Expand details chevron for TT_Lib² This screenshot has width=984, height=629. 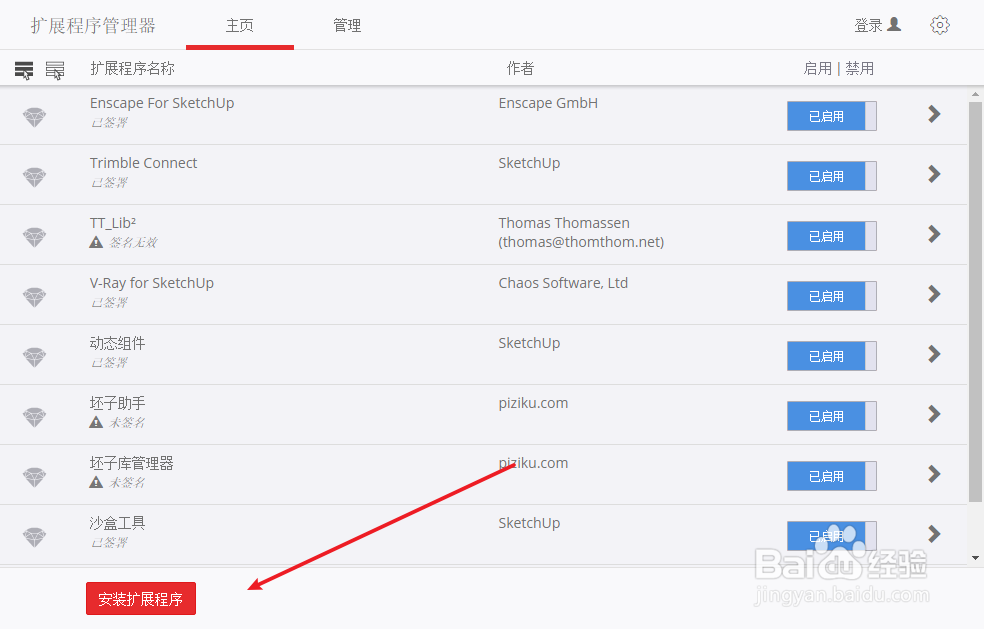coord(934,234)
